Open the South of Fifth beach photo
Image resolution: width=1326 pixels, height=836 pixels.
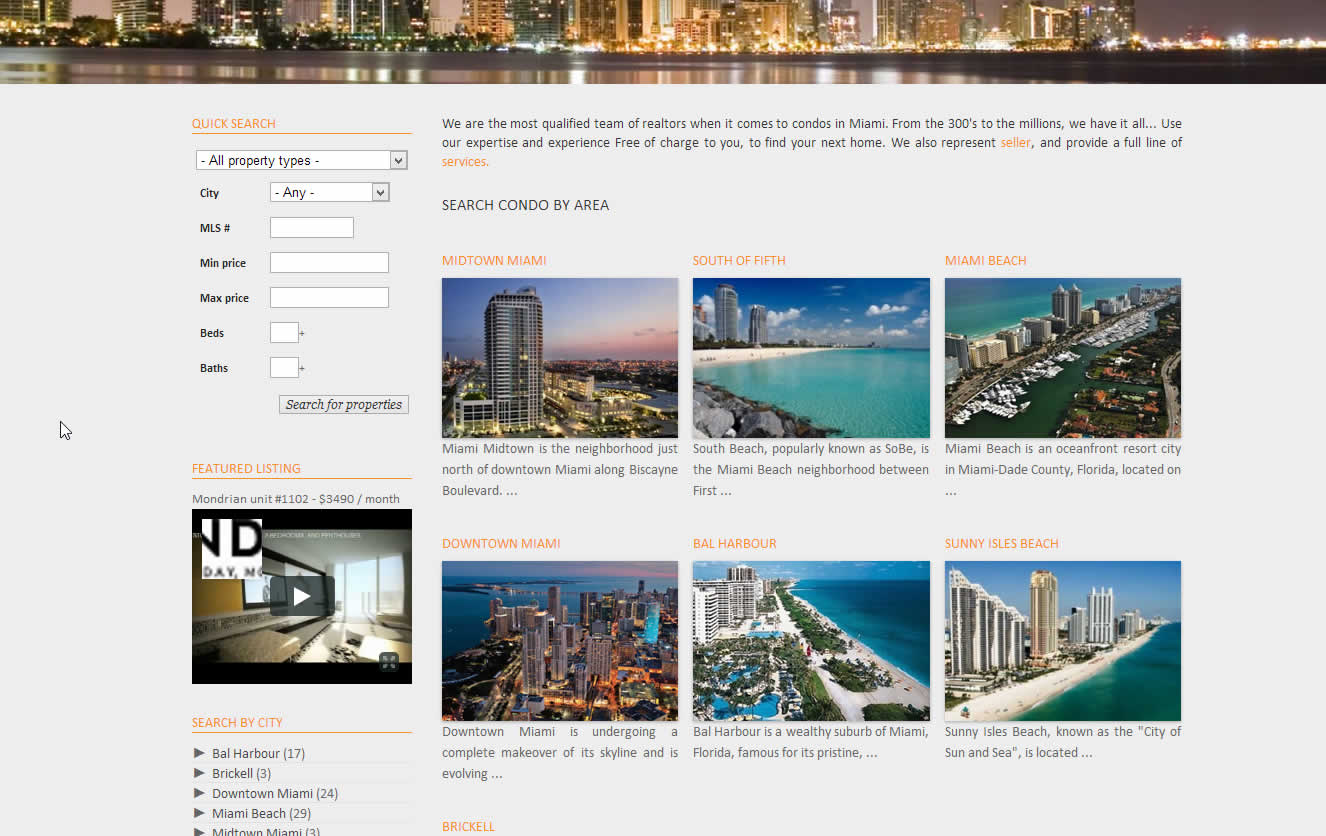coord(811,358)
